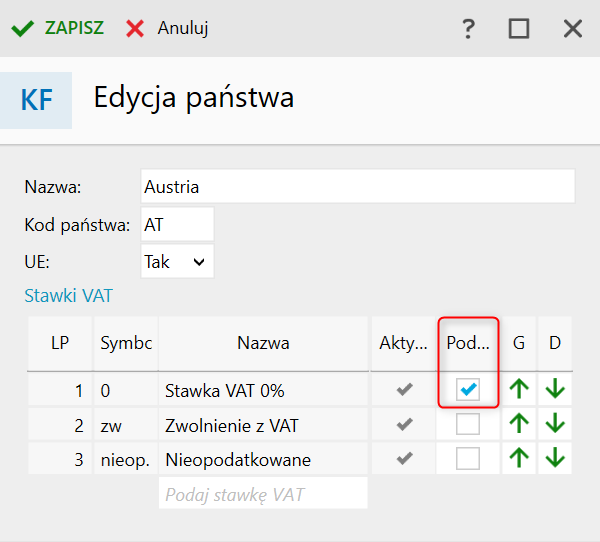This screenshot has height=542, width=600.
Task: Uncheck default checkbox for Stawka VAT 0%
Action: pos(467,391)
